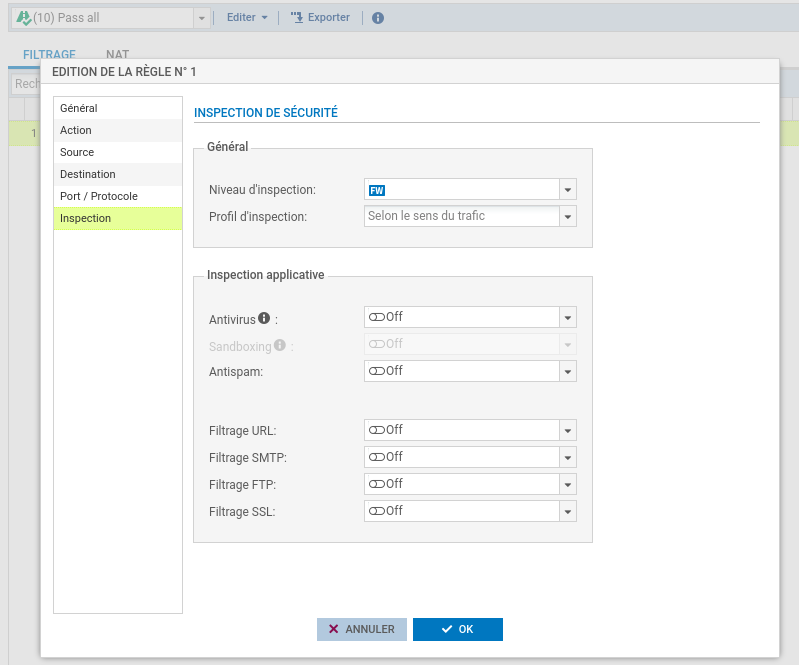Expand the Filtrage SSL dropdown arrow
Viewport: 799px width, 665px height.
click(567, 511)
